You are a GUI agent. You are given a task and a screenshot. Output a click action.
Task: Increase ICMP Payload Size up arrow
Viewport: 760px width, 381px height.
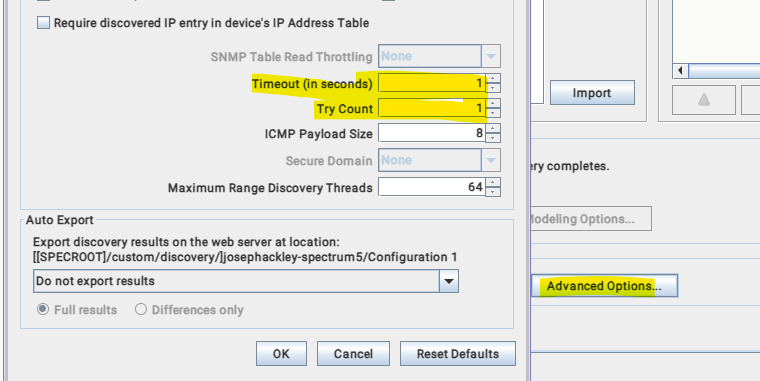tap(493, 128)
